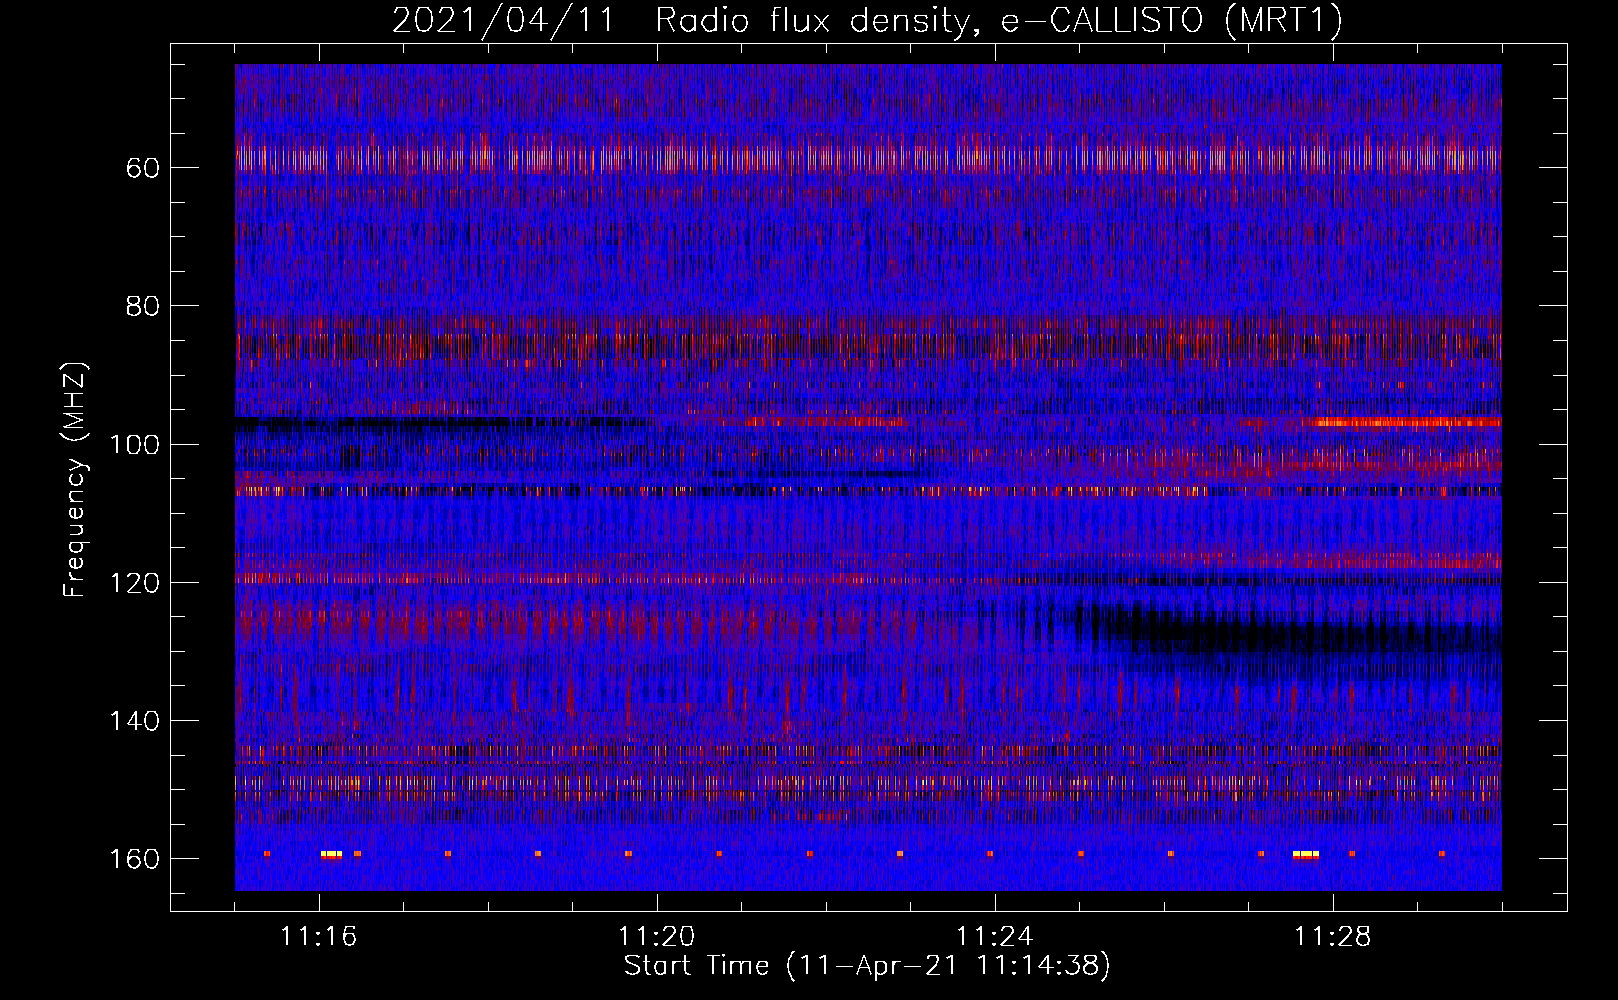Click the 100 frequency tick label
The width and height of the screenshot is (1618, 1000).
[134, 444]
